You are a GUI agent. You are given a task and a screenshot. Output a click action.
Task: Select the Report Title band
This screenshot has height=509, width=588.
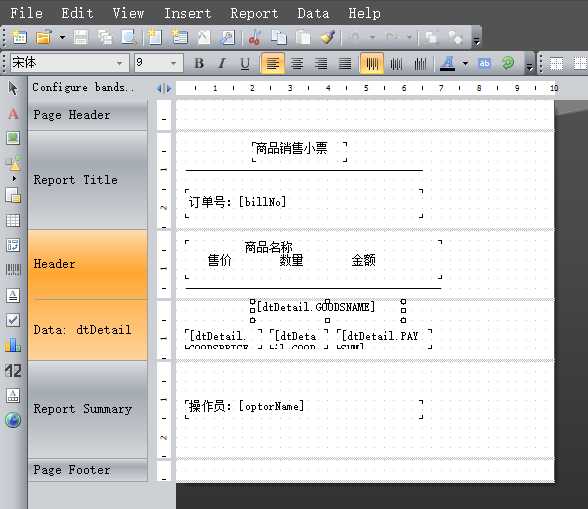tap(88, 180)
